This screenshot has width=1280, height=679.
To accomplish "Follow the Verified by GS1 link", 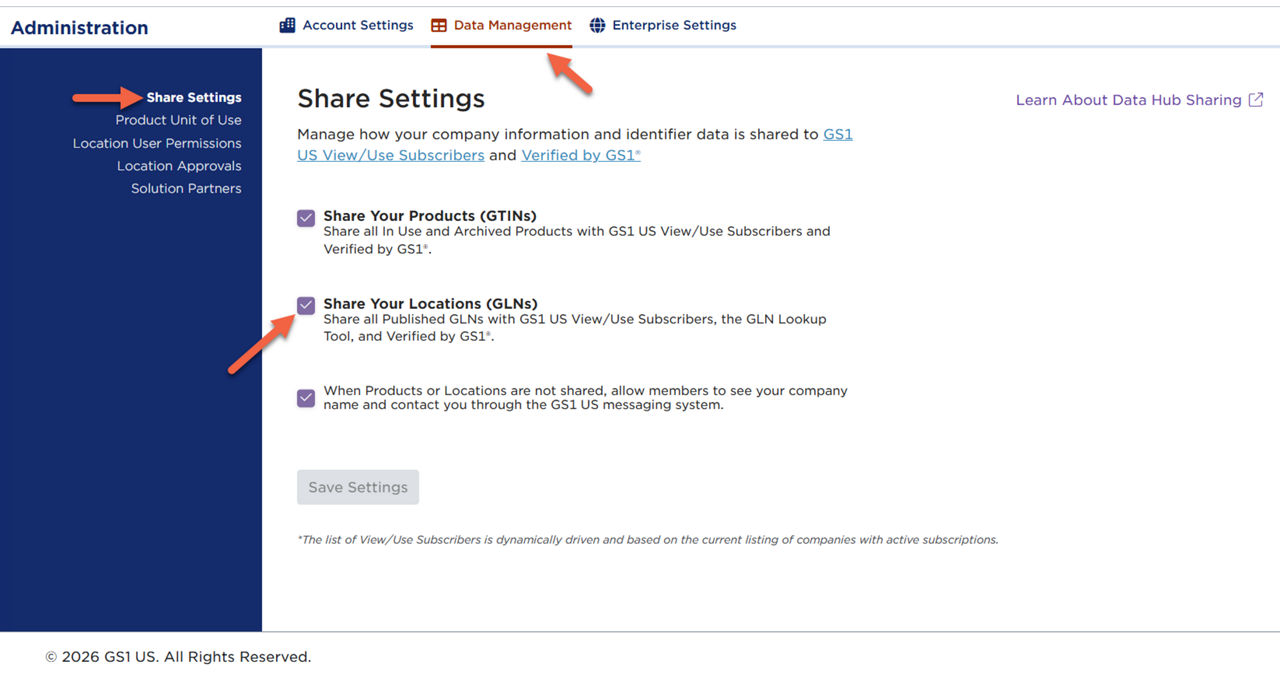I will 581,155.
